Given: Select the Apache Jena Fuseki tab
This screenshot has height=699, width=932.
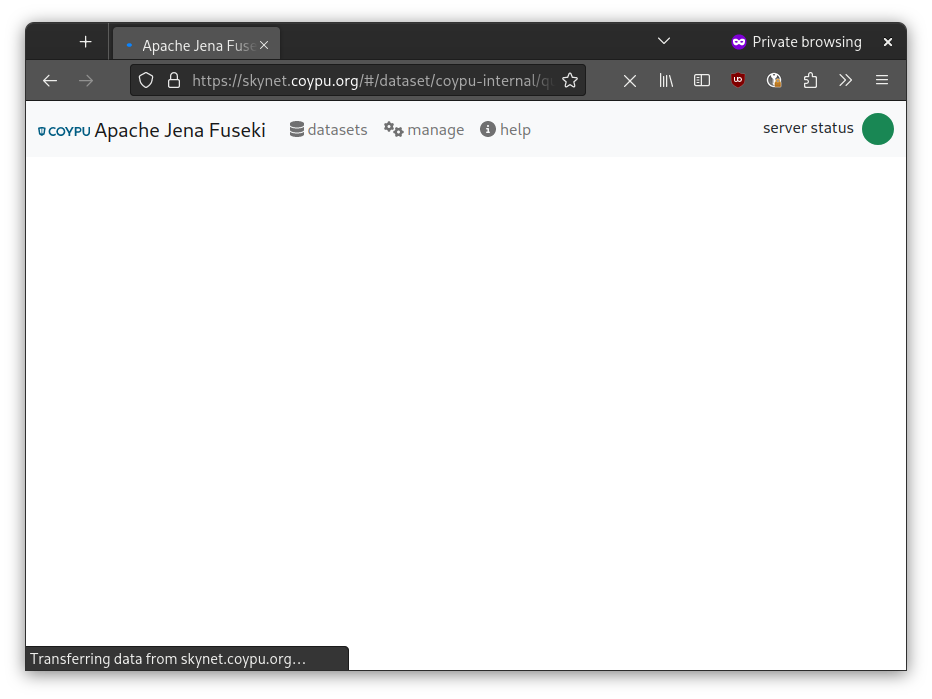Looking at the screenshot, I should point(196,45).
